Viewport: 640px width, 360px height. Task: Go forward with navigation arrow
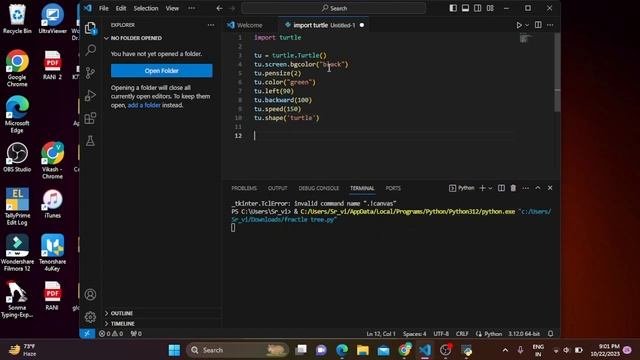(232, 8)
